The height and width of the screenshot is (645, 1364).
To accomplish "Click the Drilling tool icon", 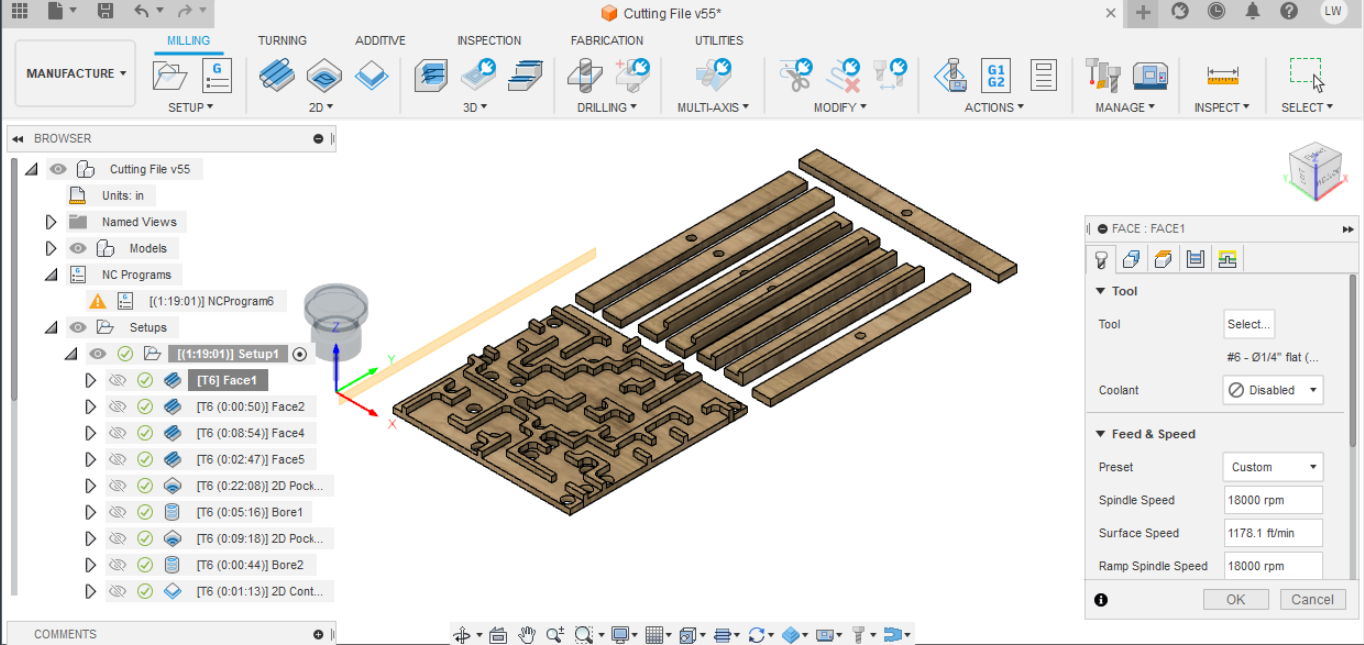I will tap(585, 75).
